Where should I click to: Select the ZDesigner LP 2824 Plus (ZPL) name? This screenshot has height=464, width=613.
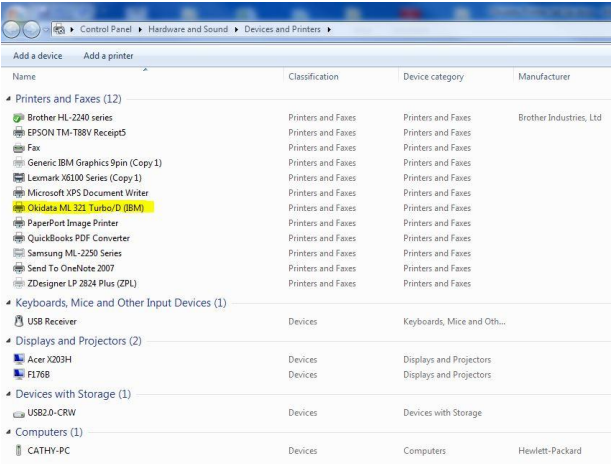pos(82,283)
